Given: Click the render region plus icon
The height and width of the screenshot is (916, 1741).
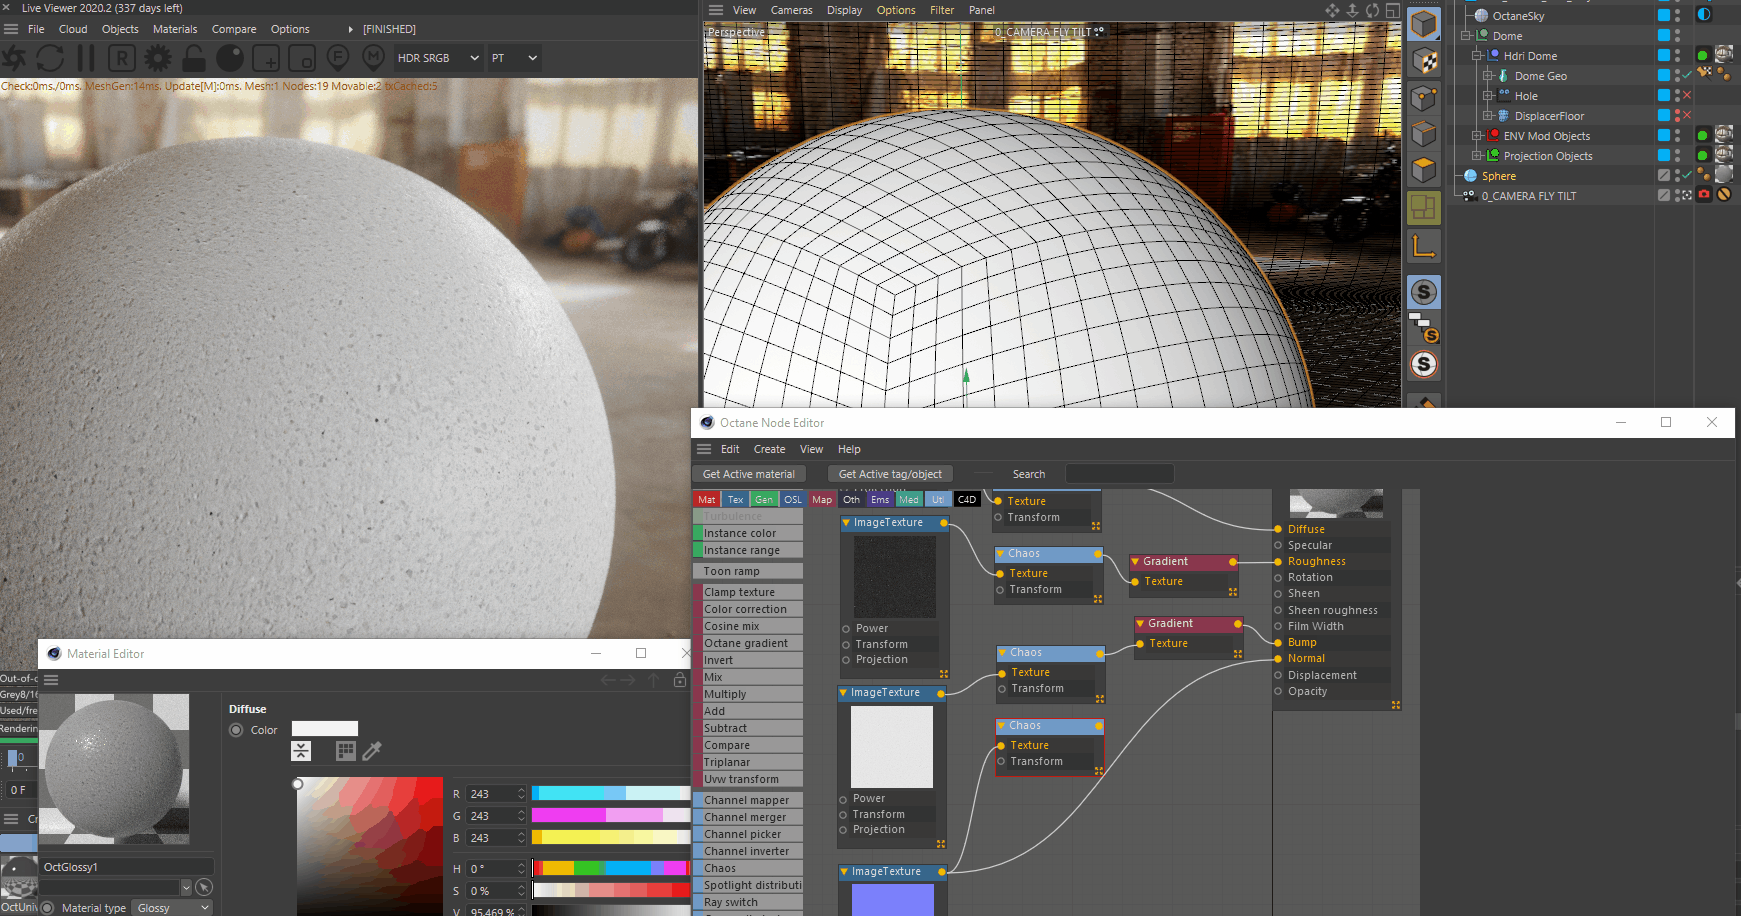Looking at the screenshot, I should (x=266, y=58).
